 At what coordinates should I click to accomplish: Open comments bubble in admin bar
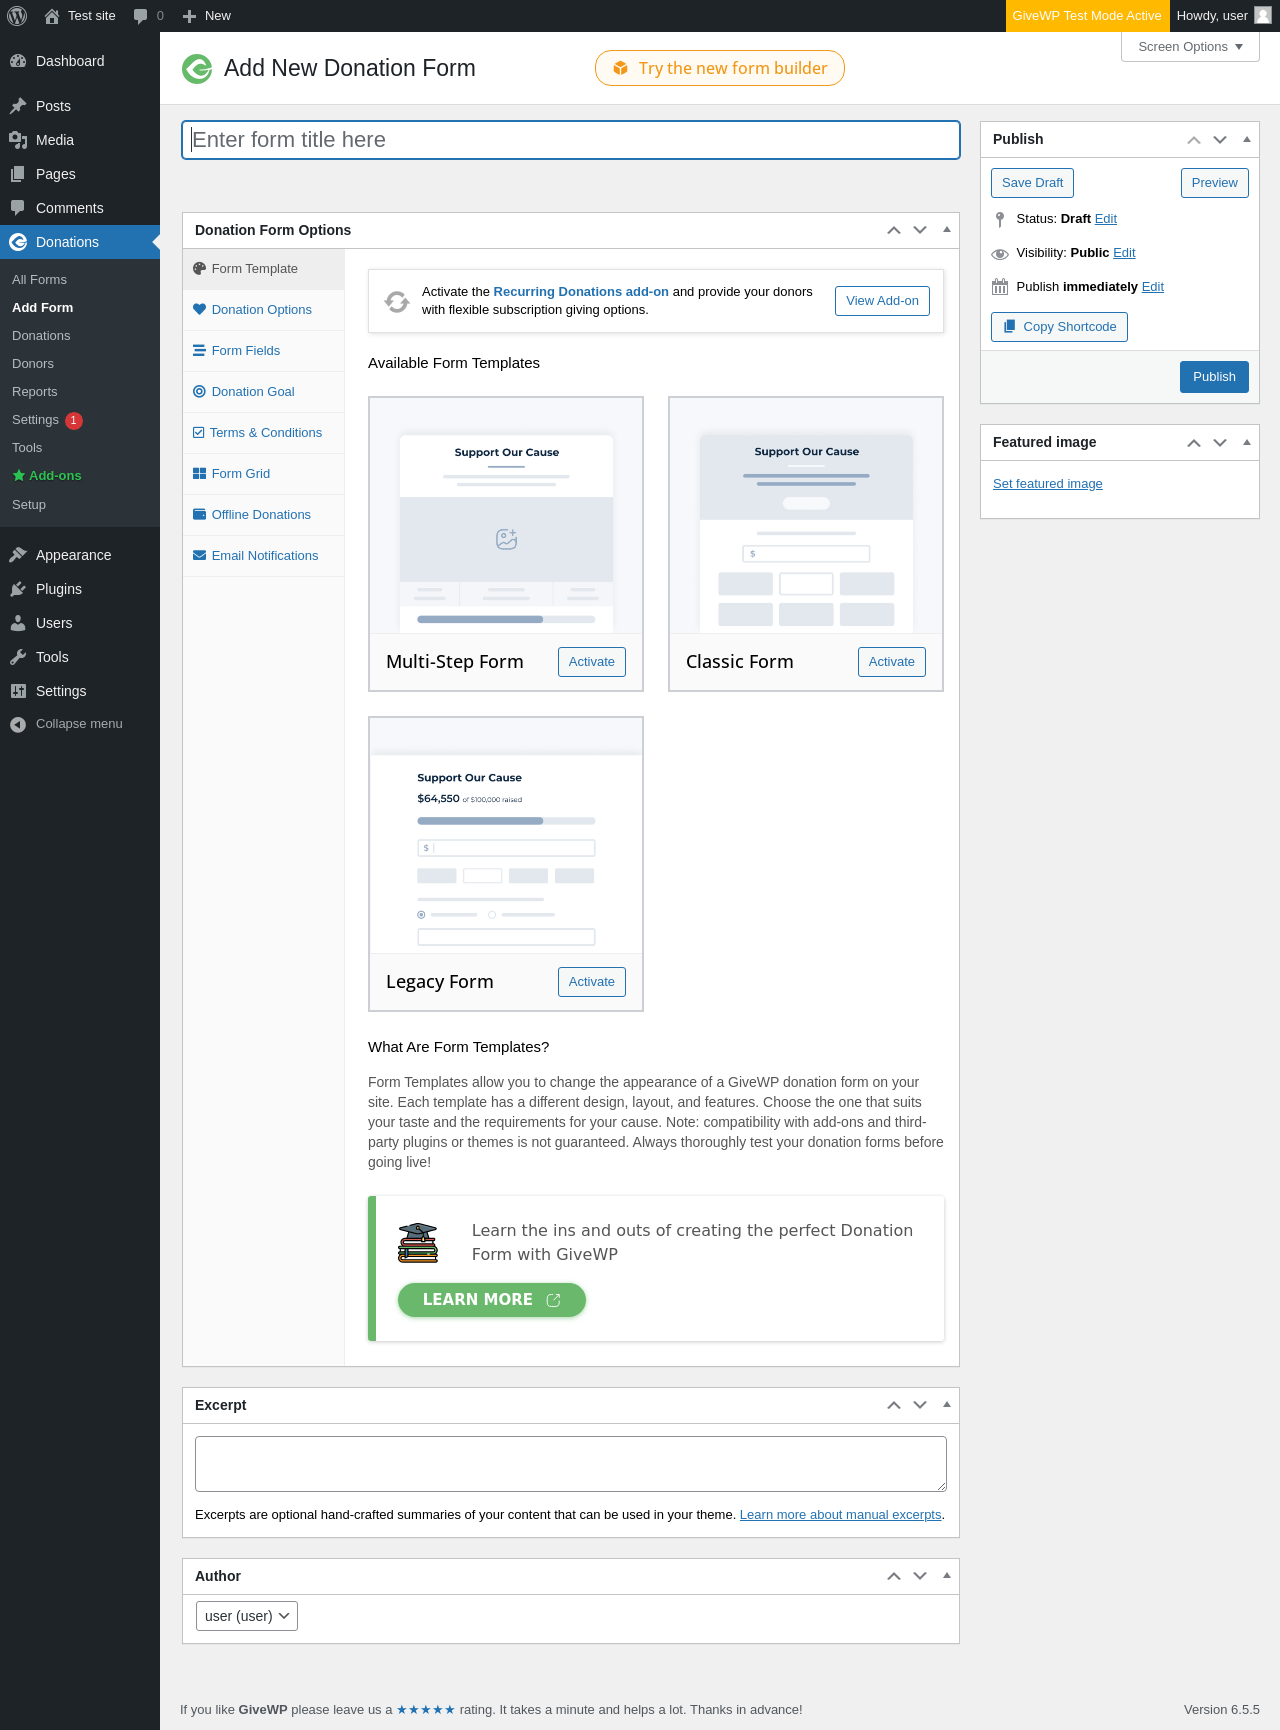click(x=141, y=16)
